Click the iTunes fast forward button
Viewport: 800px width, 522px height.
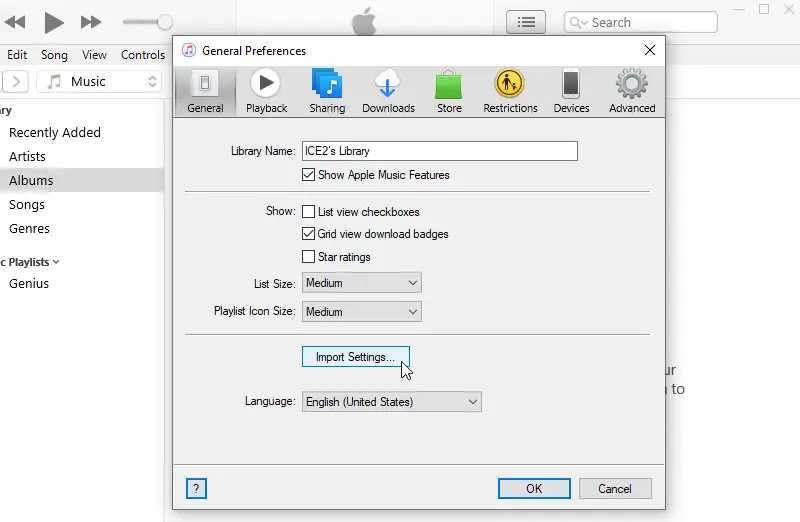tap(91, 22)
